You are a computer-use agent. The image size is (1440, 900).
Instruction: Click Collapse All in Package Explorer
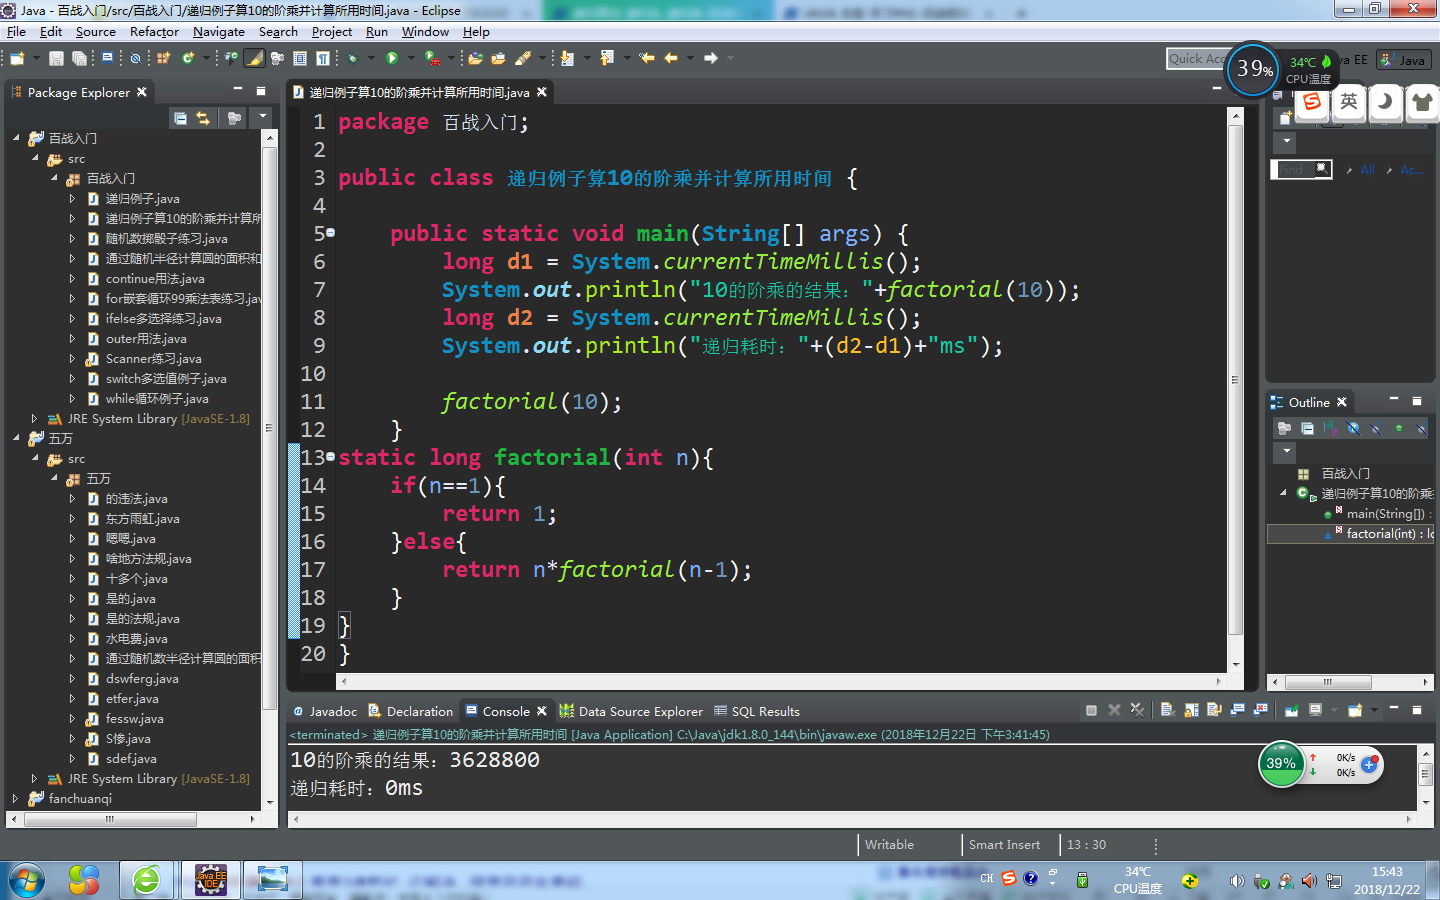180,118
